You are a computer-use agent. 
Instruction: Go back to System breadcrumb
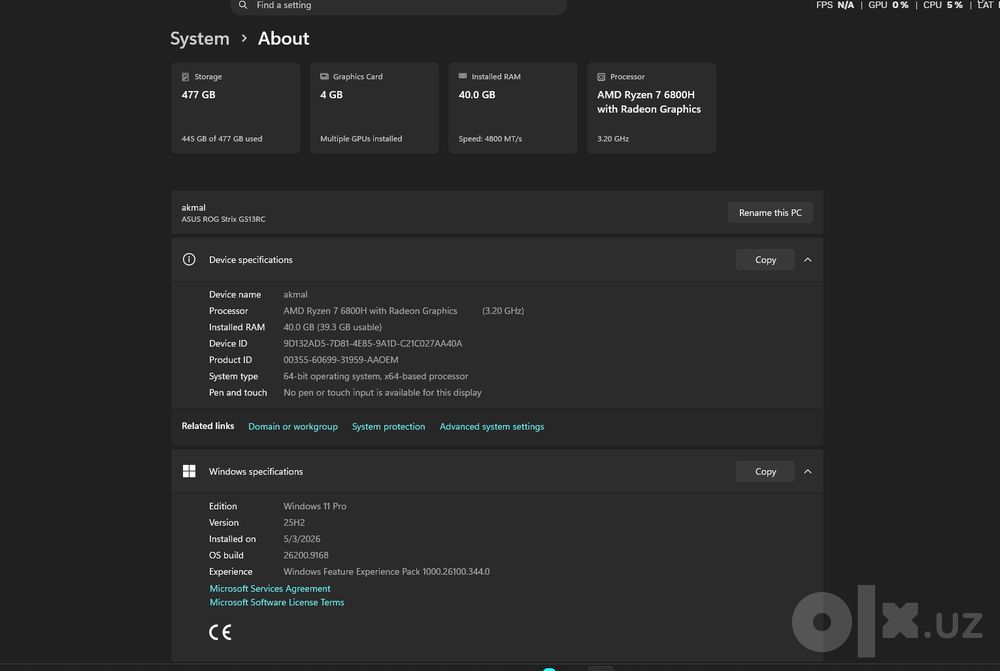pyautogui.click(x=200, y=38)
